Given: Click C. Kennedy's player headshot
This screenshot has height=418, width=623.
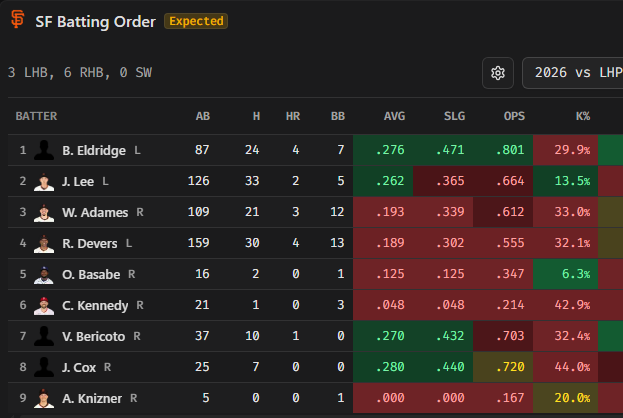Looking at the screenshot, I should [x=44, y=305].
